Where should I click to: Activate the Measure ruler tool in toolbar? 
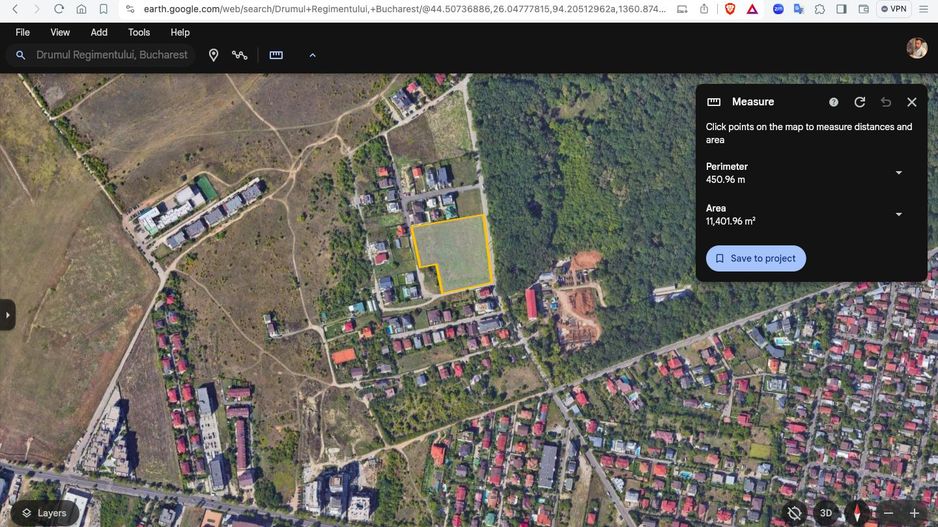[x=276, y=55]
